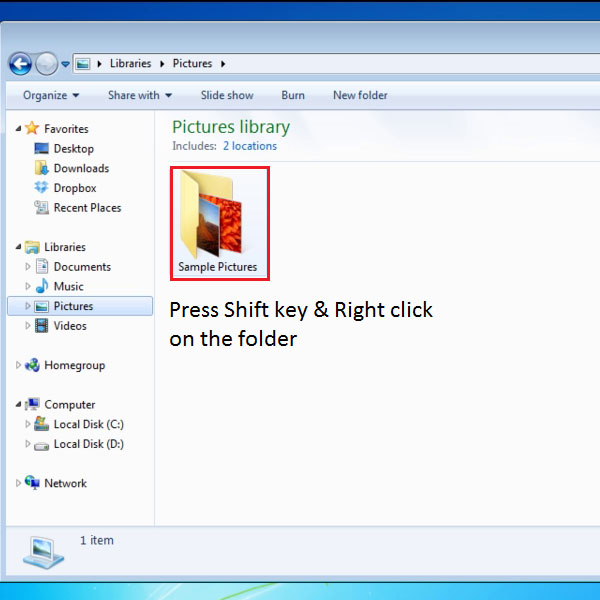Click the Homegroup icon
The width and height of the screenshot is (600, 600).
point(32,365)
